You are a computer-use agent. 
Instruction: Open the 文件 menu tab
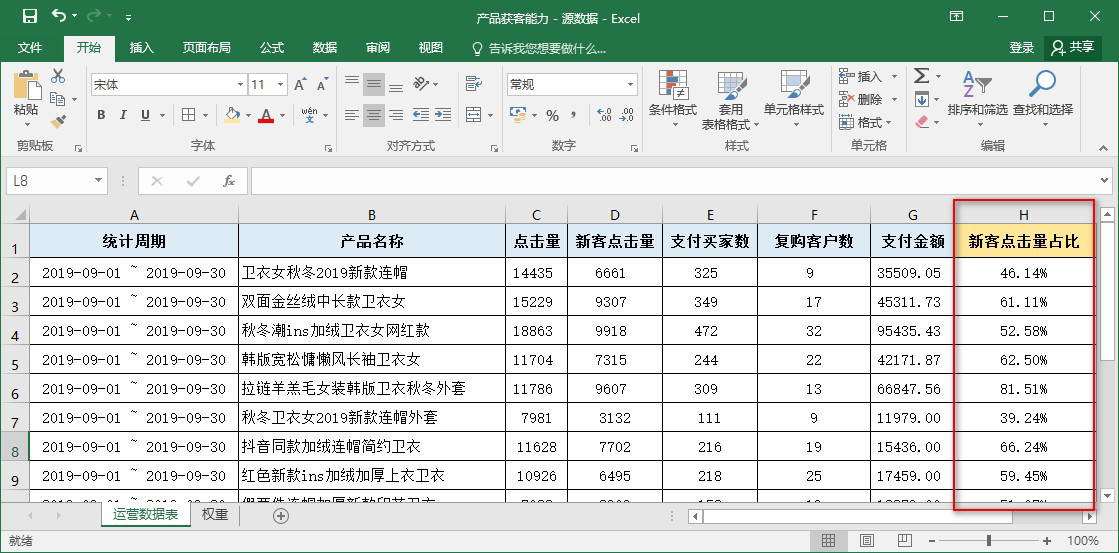pyautogui.click(x=30, y=48)
